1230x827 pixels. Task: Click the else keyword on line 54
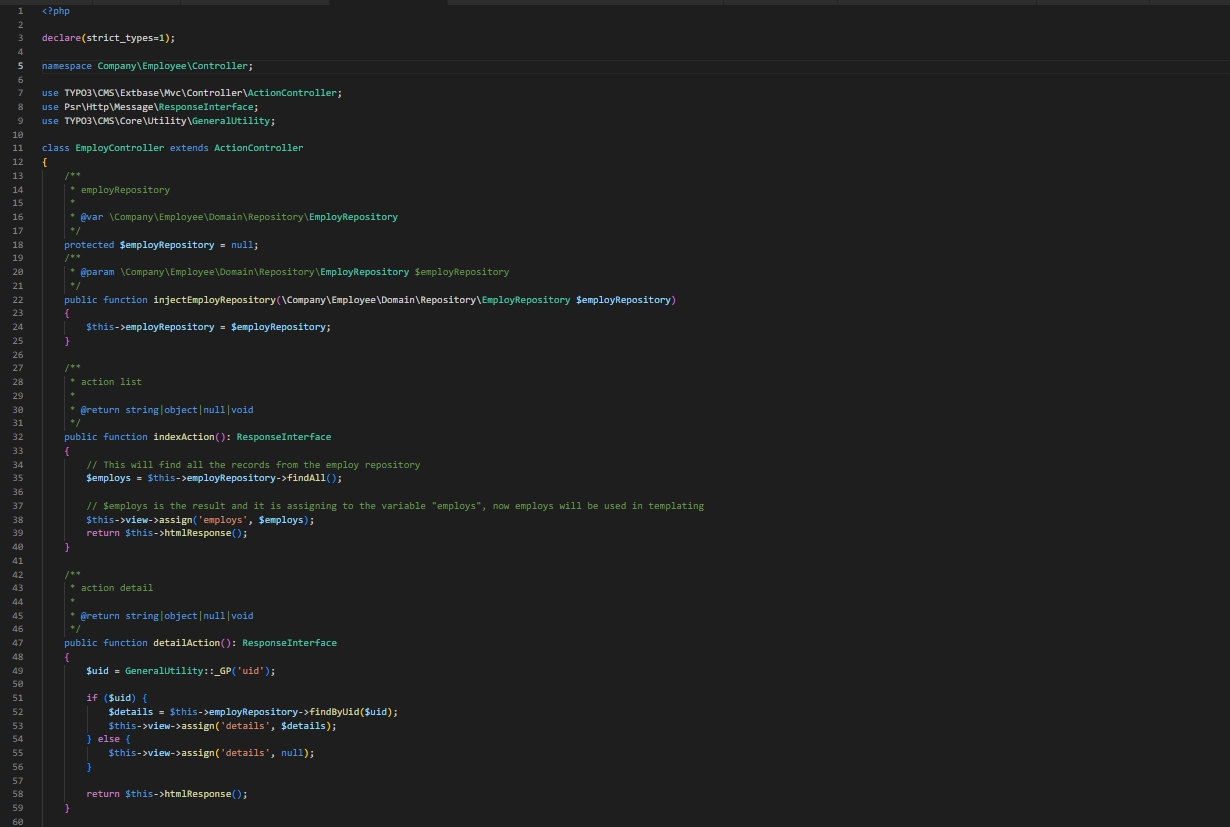coord(108,739)
